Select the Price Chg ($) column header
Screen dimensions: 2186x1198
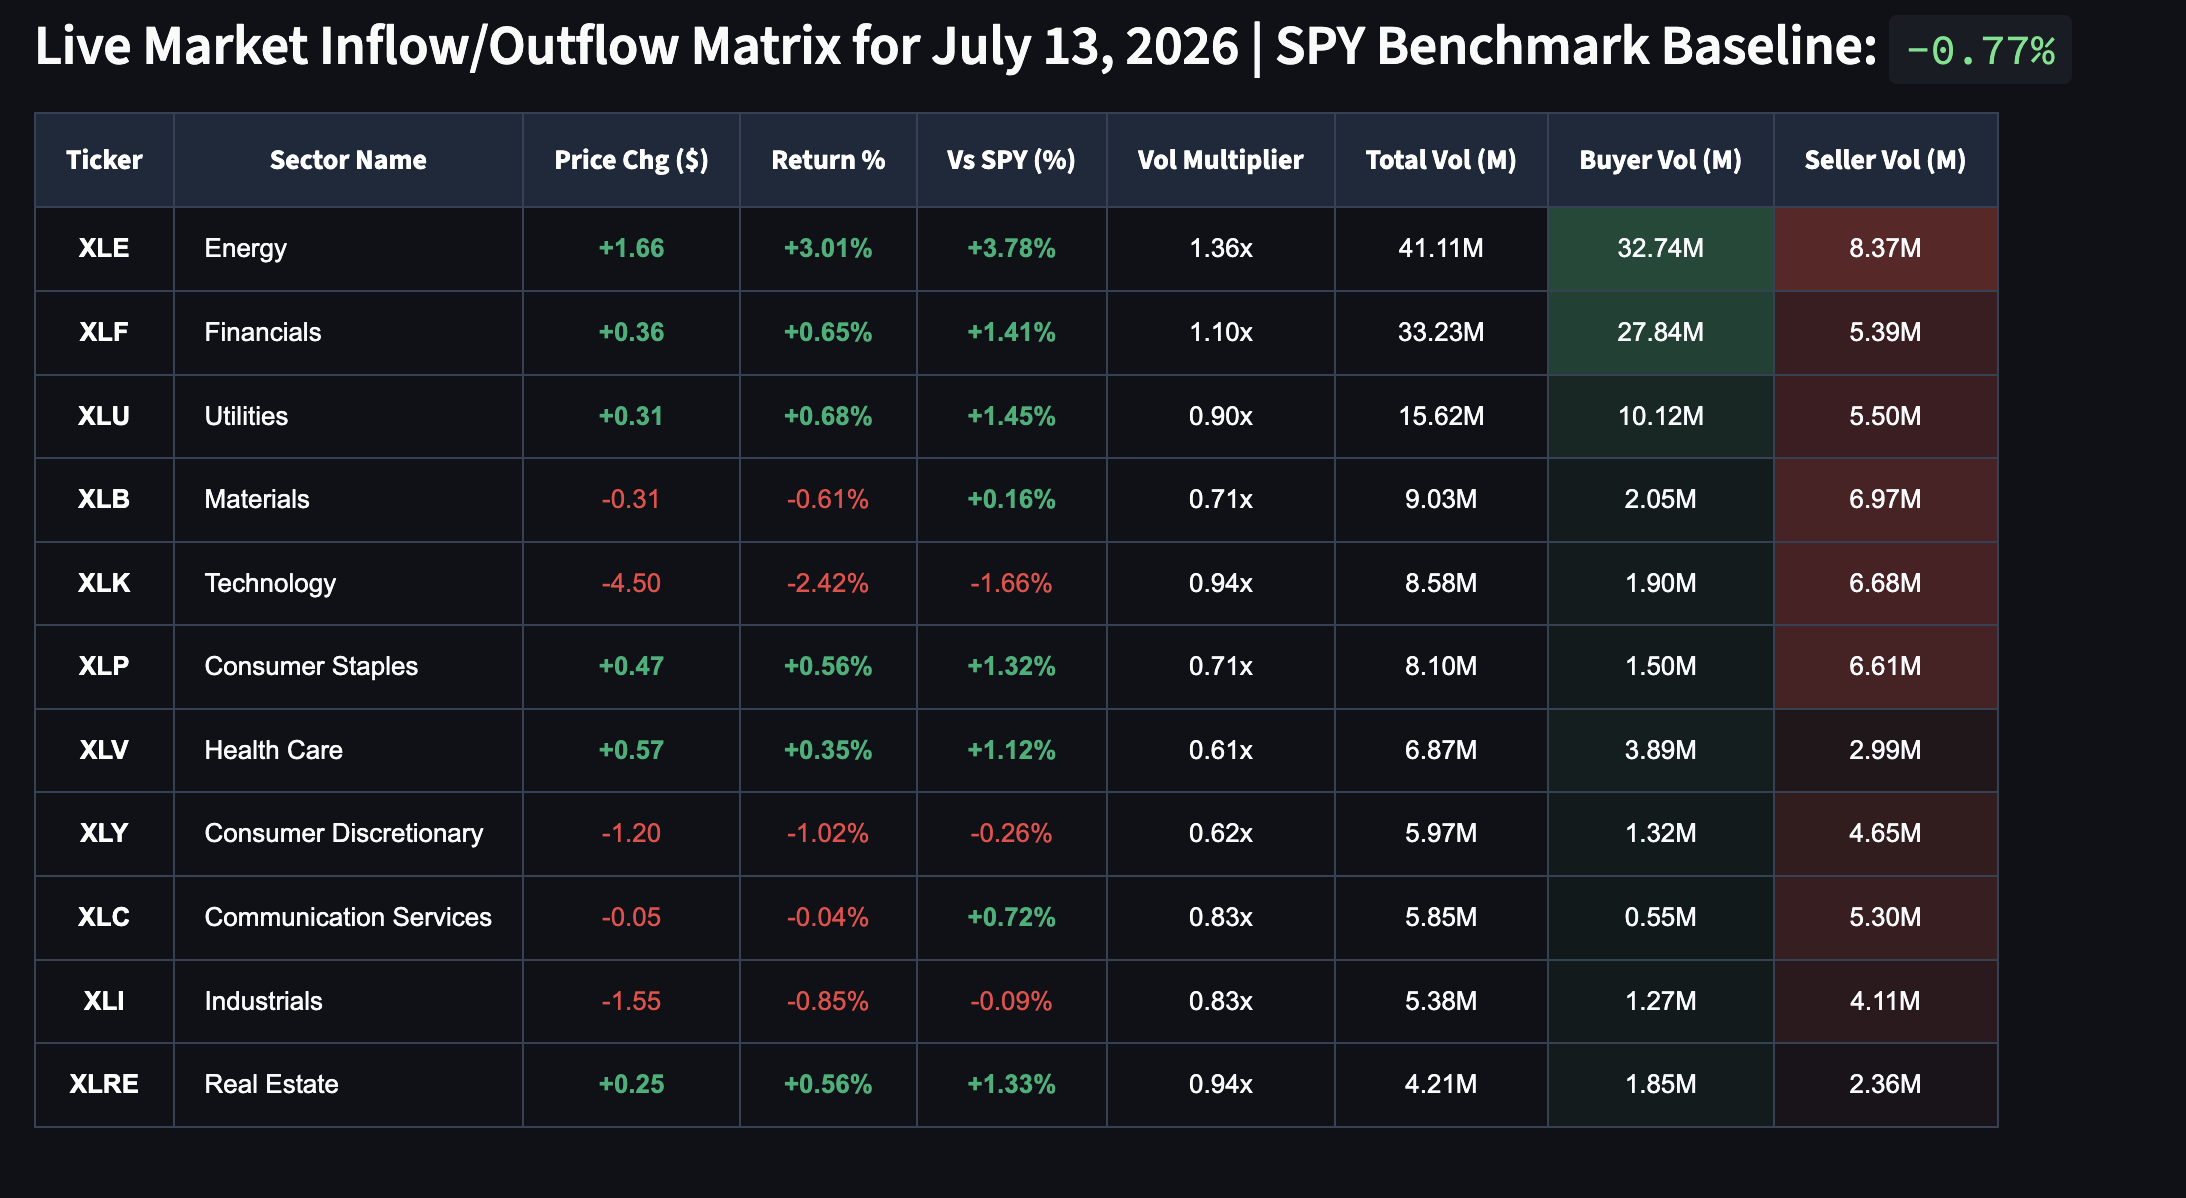click(631, 160)
